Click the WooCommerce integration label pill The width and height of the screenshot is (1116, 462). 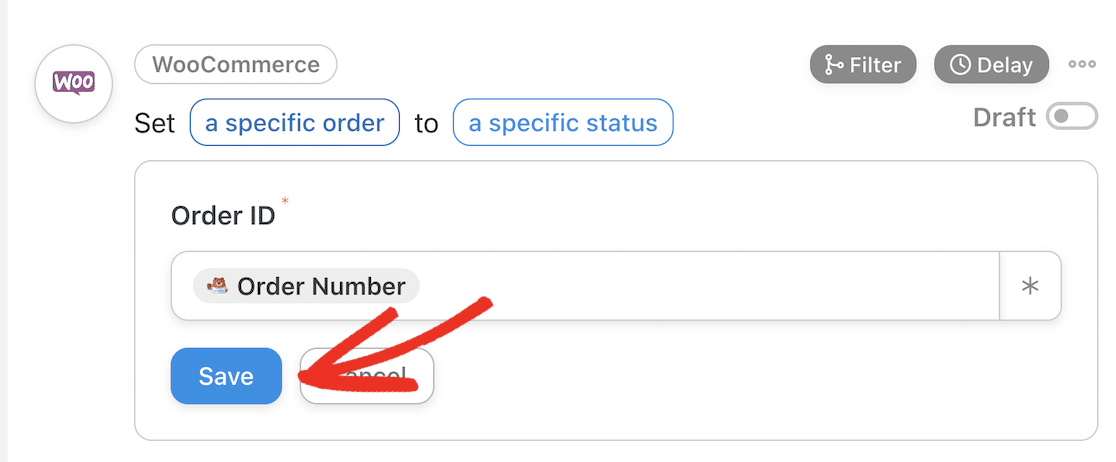(236, 65)
